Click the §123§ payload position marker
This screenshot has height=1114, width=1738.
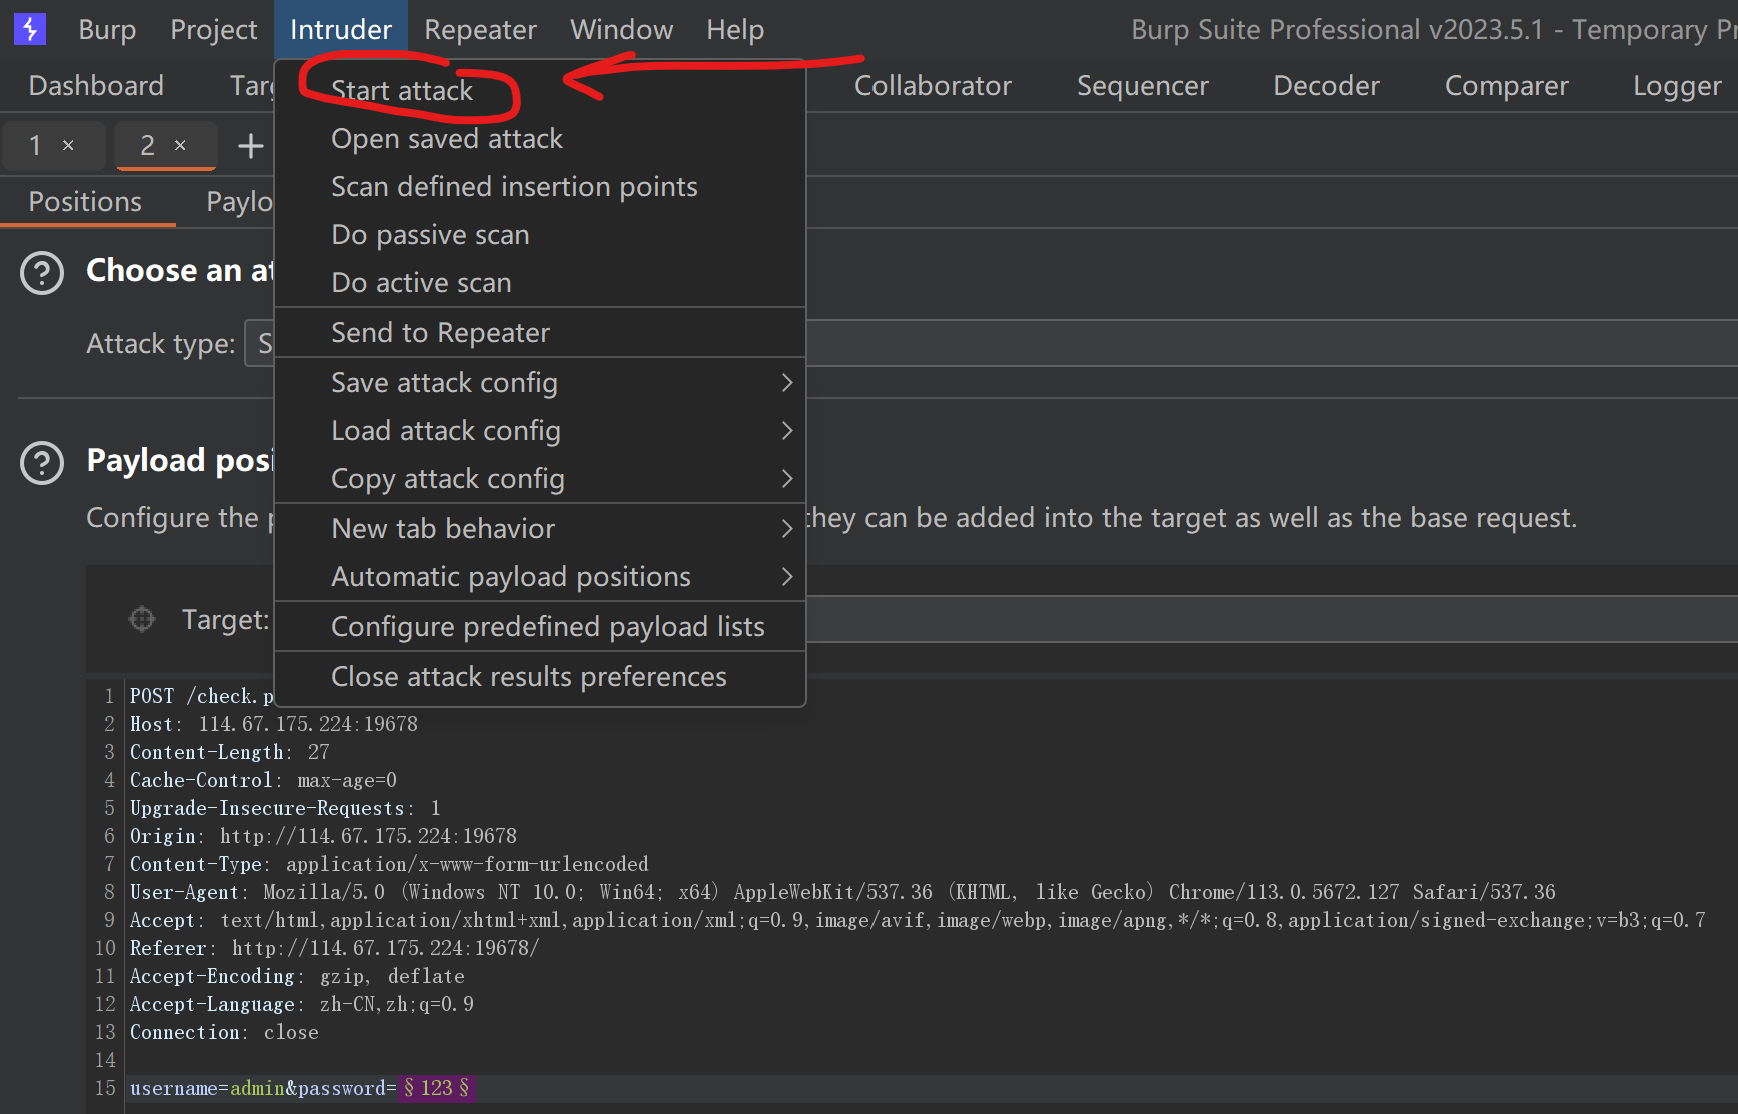pos(436,1088)
